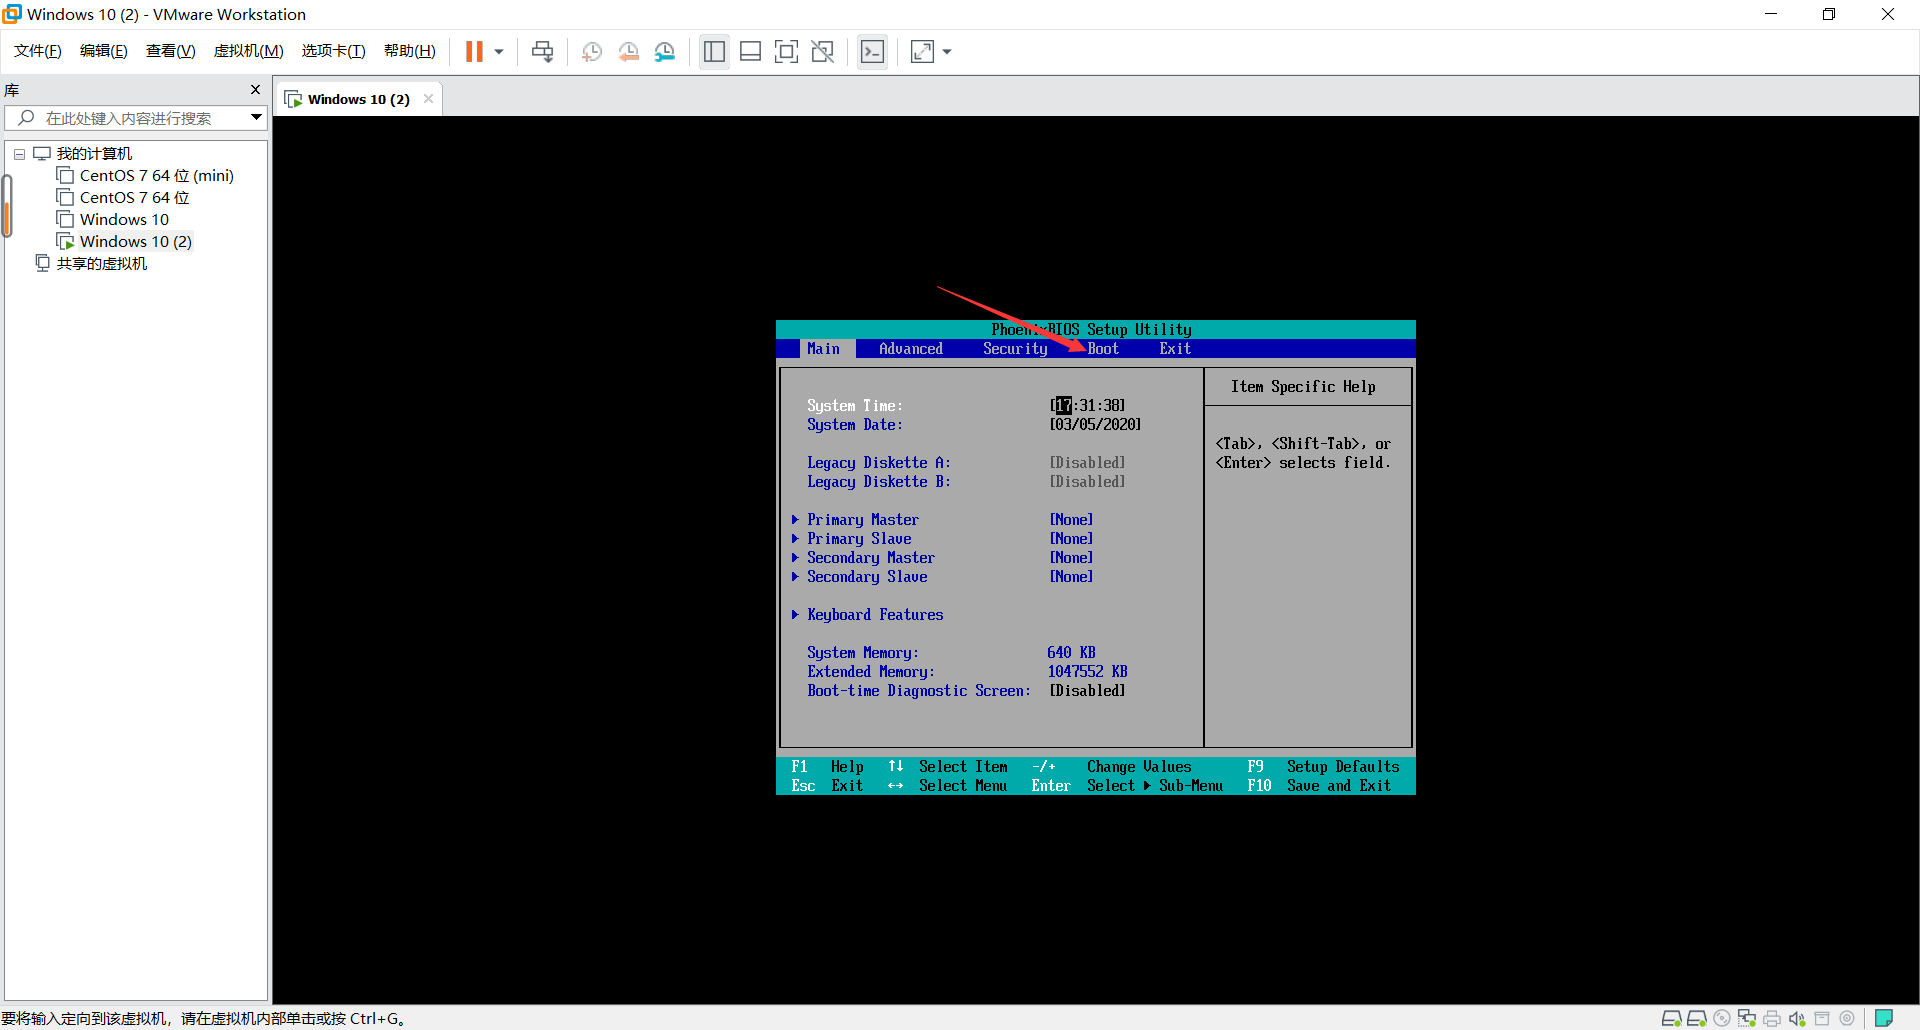
Task: Close the Windows 10 (2) tab
Action: (x=429, y=99)
